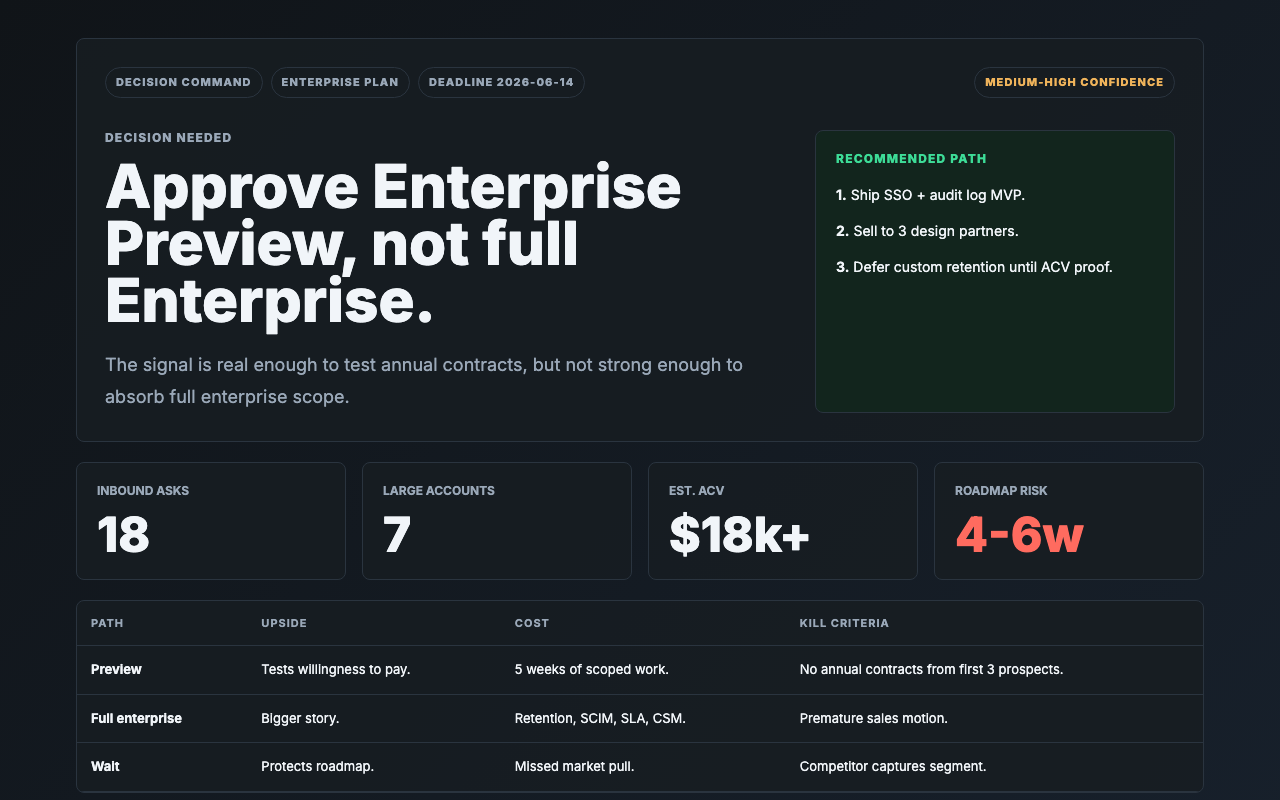Click step two Sell to 3 design partners

point(927,231)
